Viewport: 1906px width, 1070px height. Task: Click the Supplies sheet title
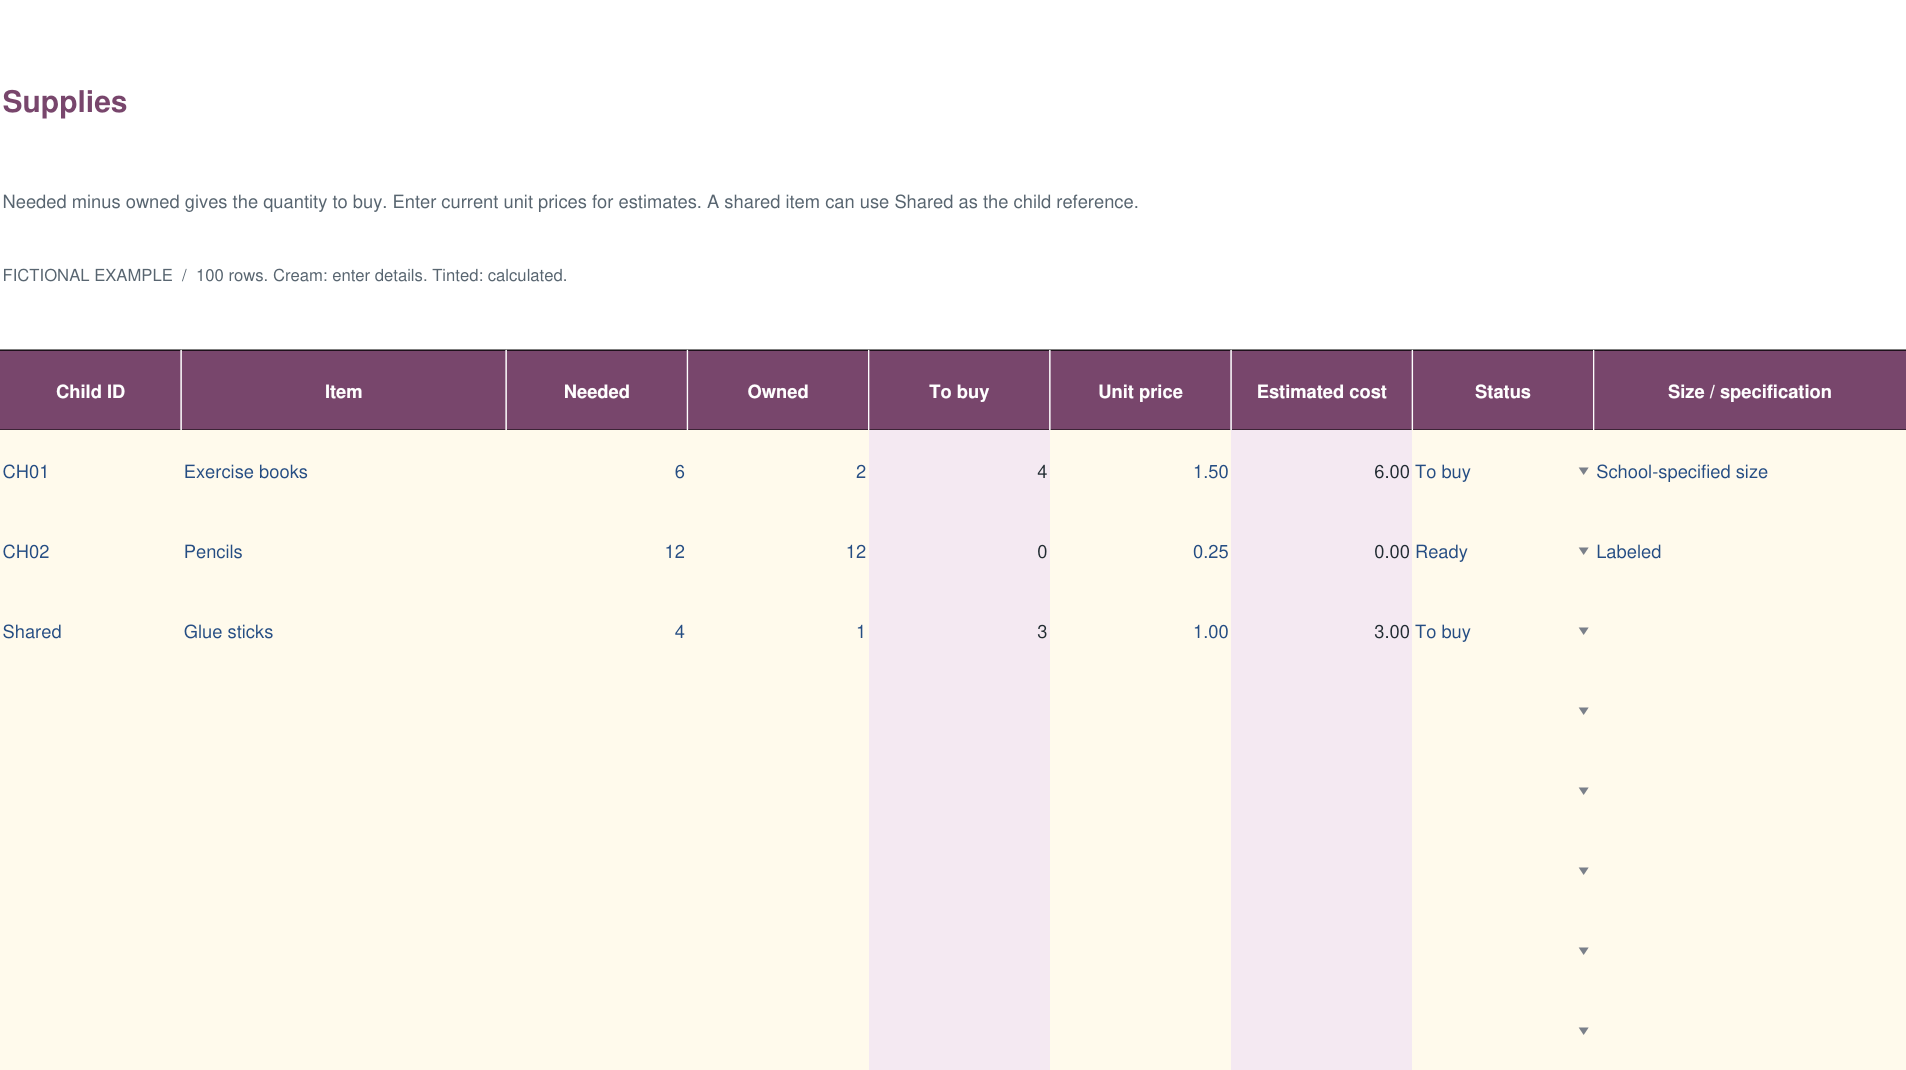(x=64, y=102)
